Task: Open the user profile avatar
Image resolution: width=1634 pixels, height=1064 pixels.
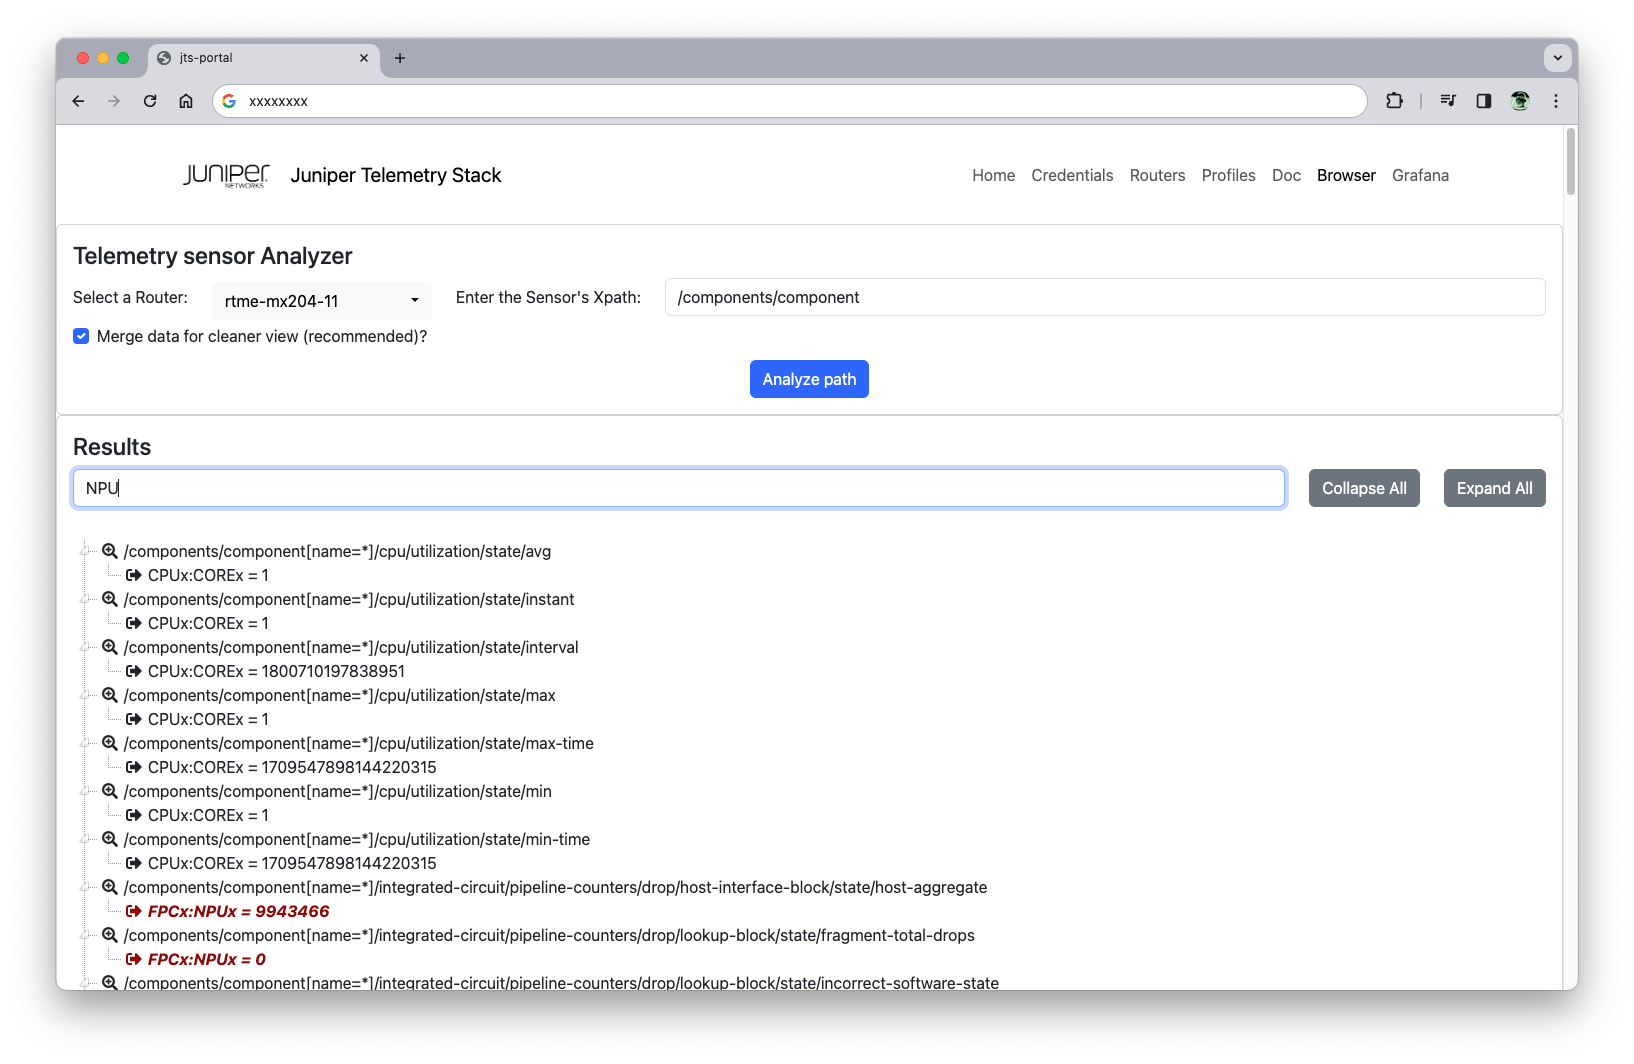Action: click(1520, 101)
